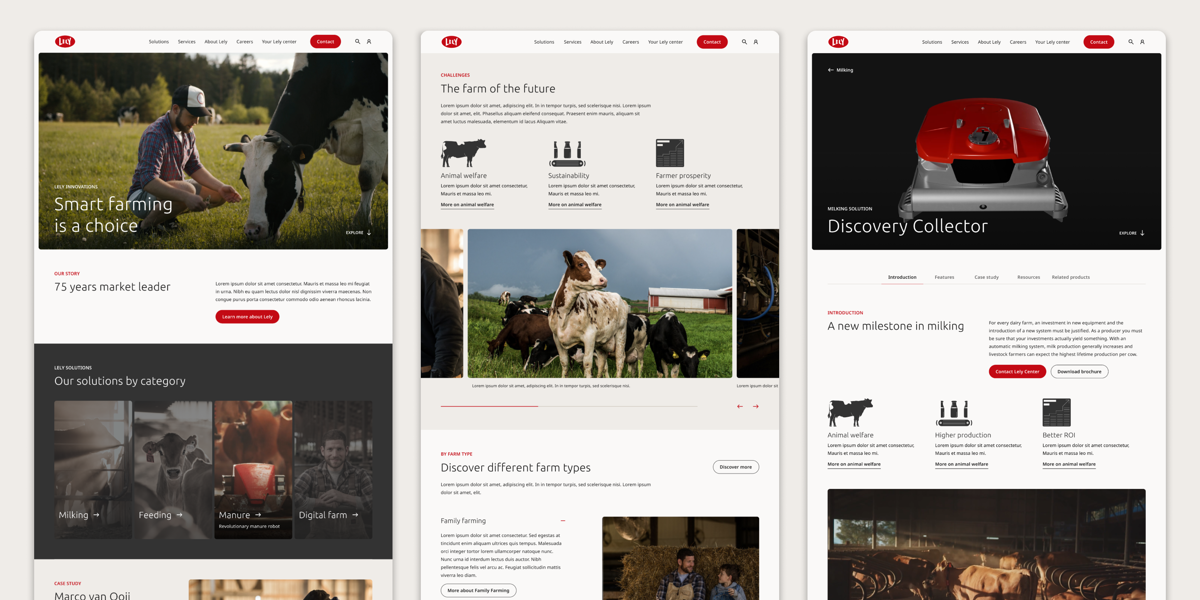Click Explore down arrow on Discovery Collector hero
The image size is (1200, 600).
pos(1142,233)
